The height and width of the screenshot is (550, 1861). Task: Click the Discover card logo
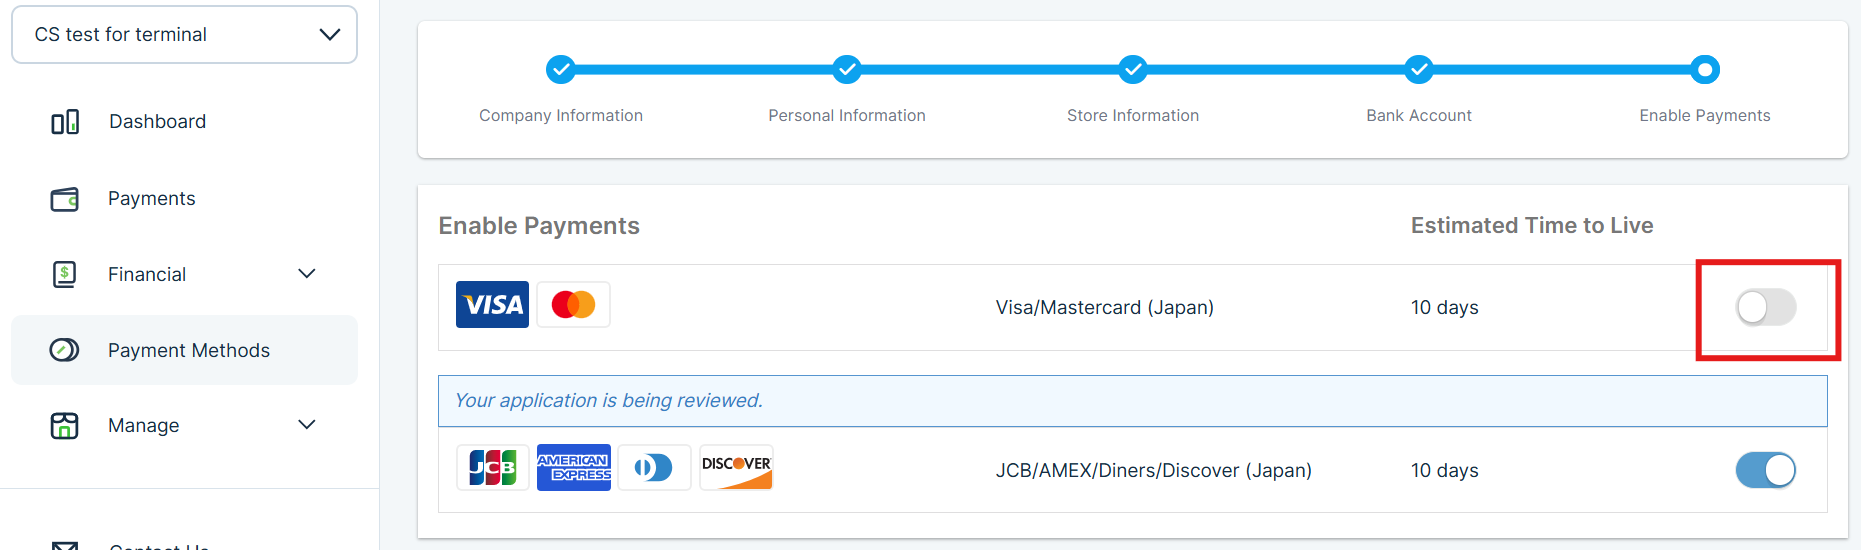pos(736,467)
